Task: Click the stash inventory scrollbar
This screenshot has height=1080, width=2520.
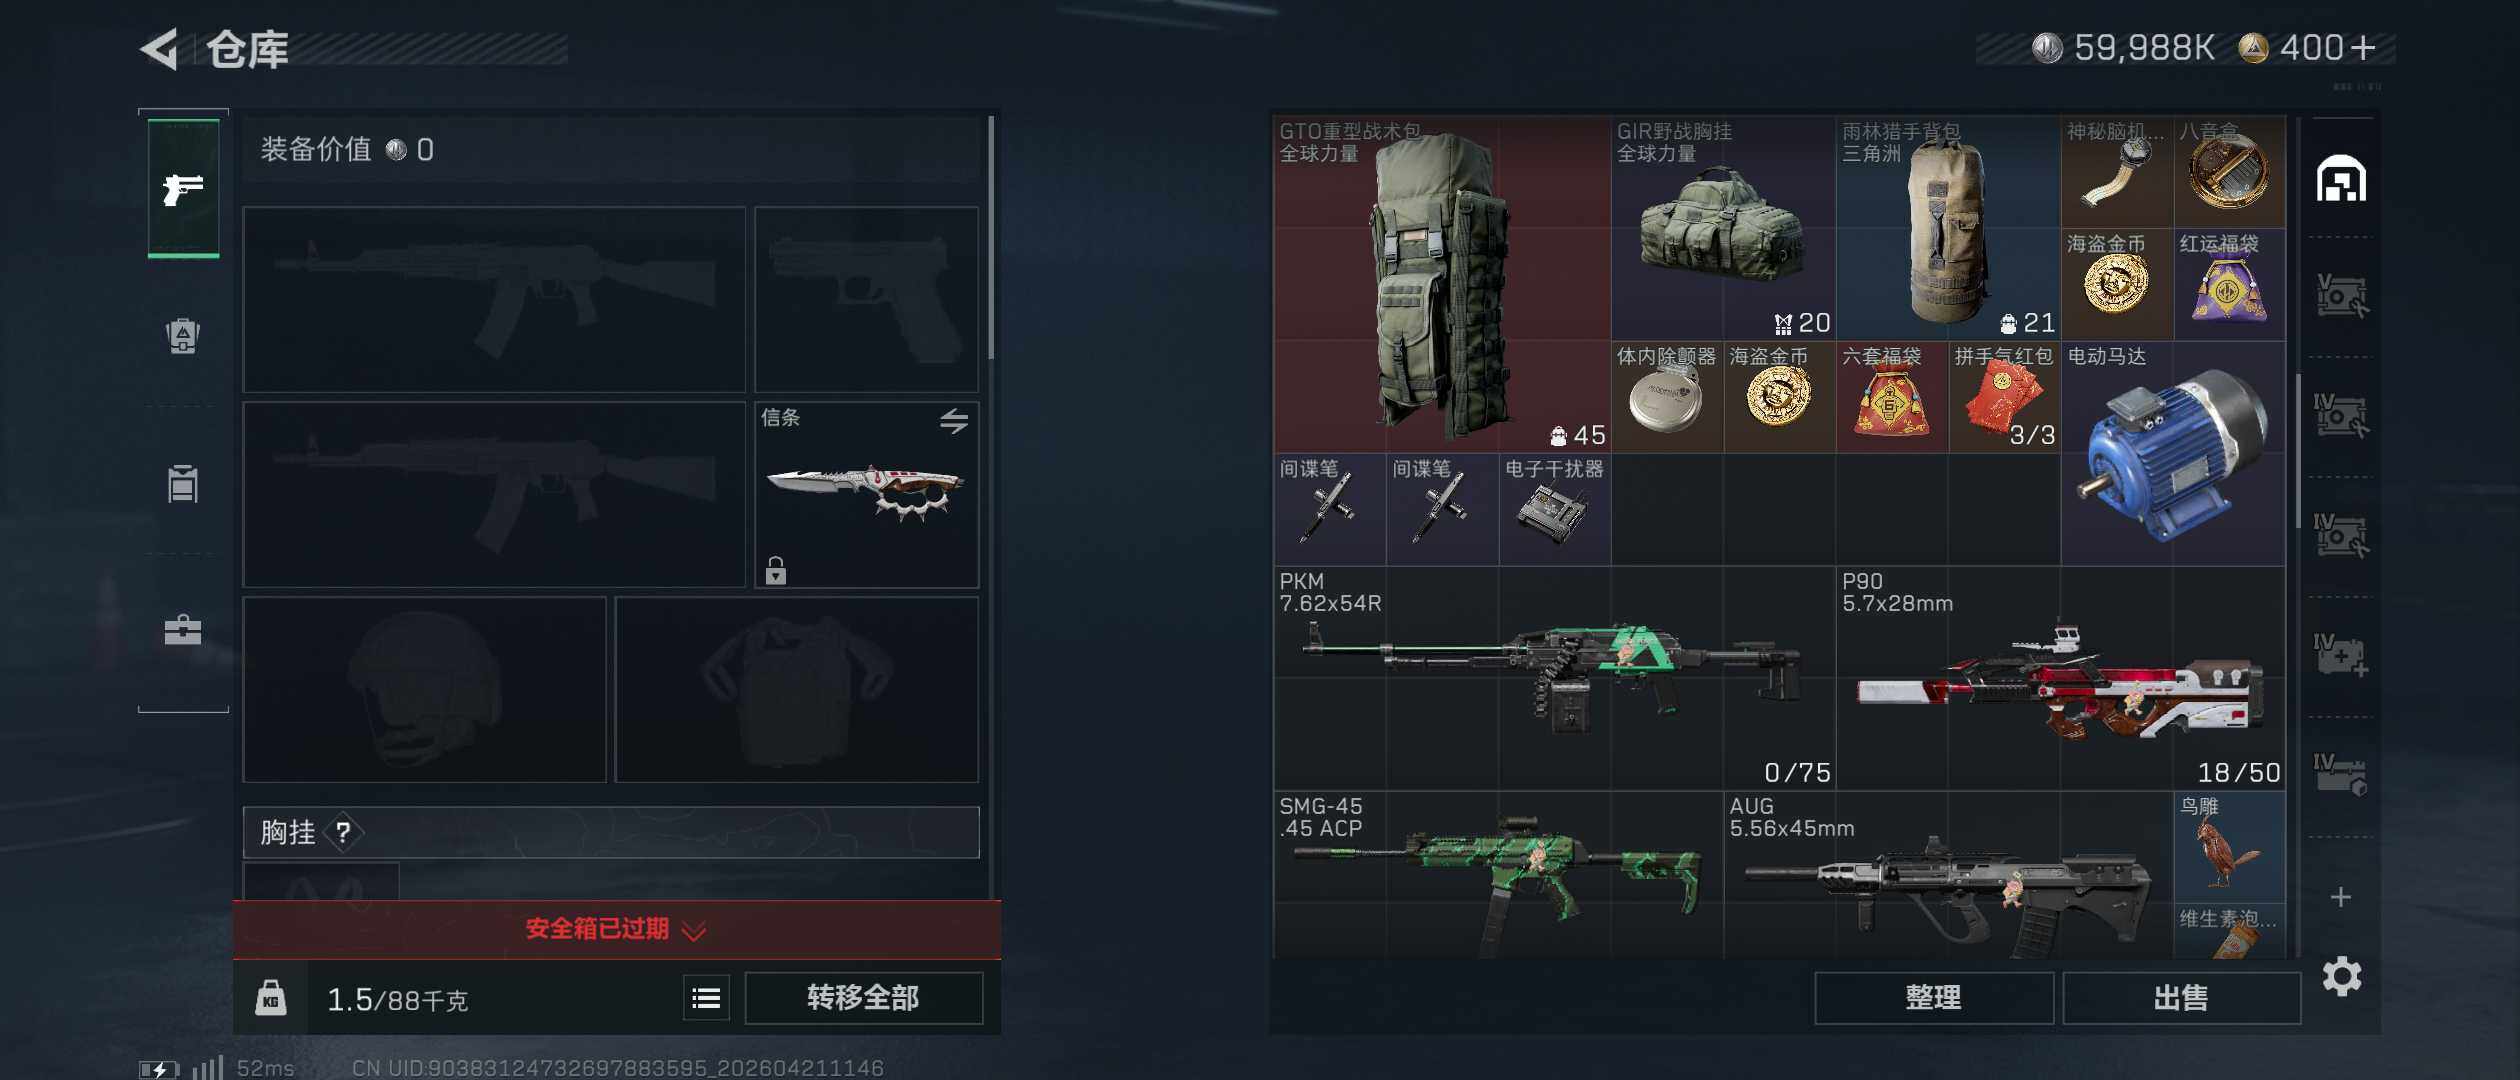Action: point(2298,450)
